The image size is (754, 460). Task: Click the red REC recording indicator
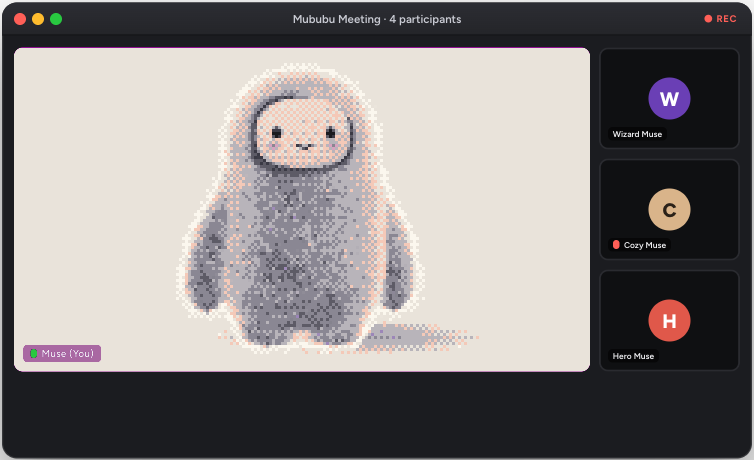pyautogui.click(x=720, y=19)
